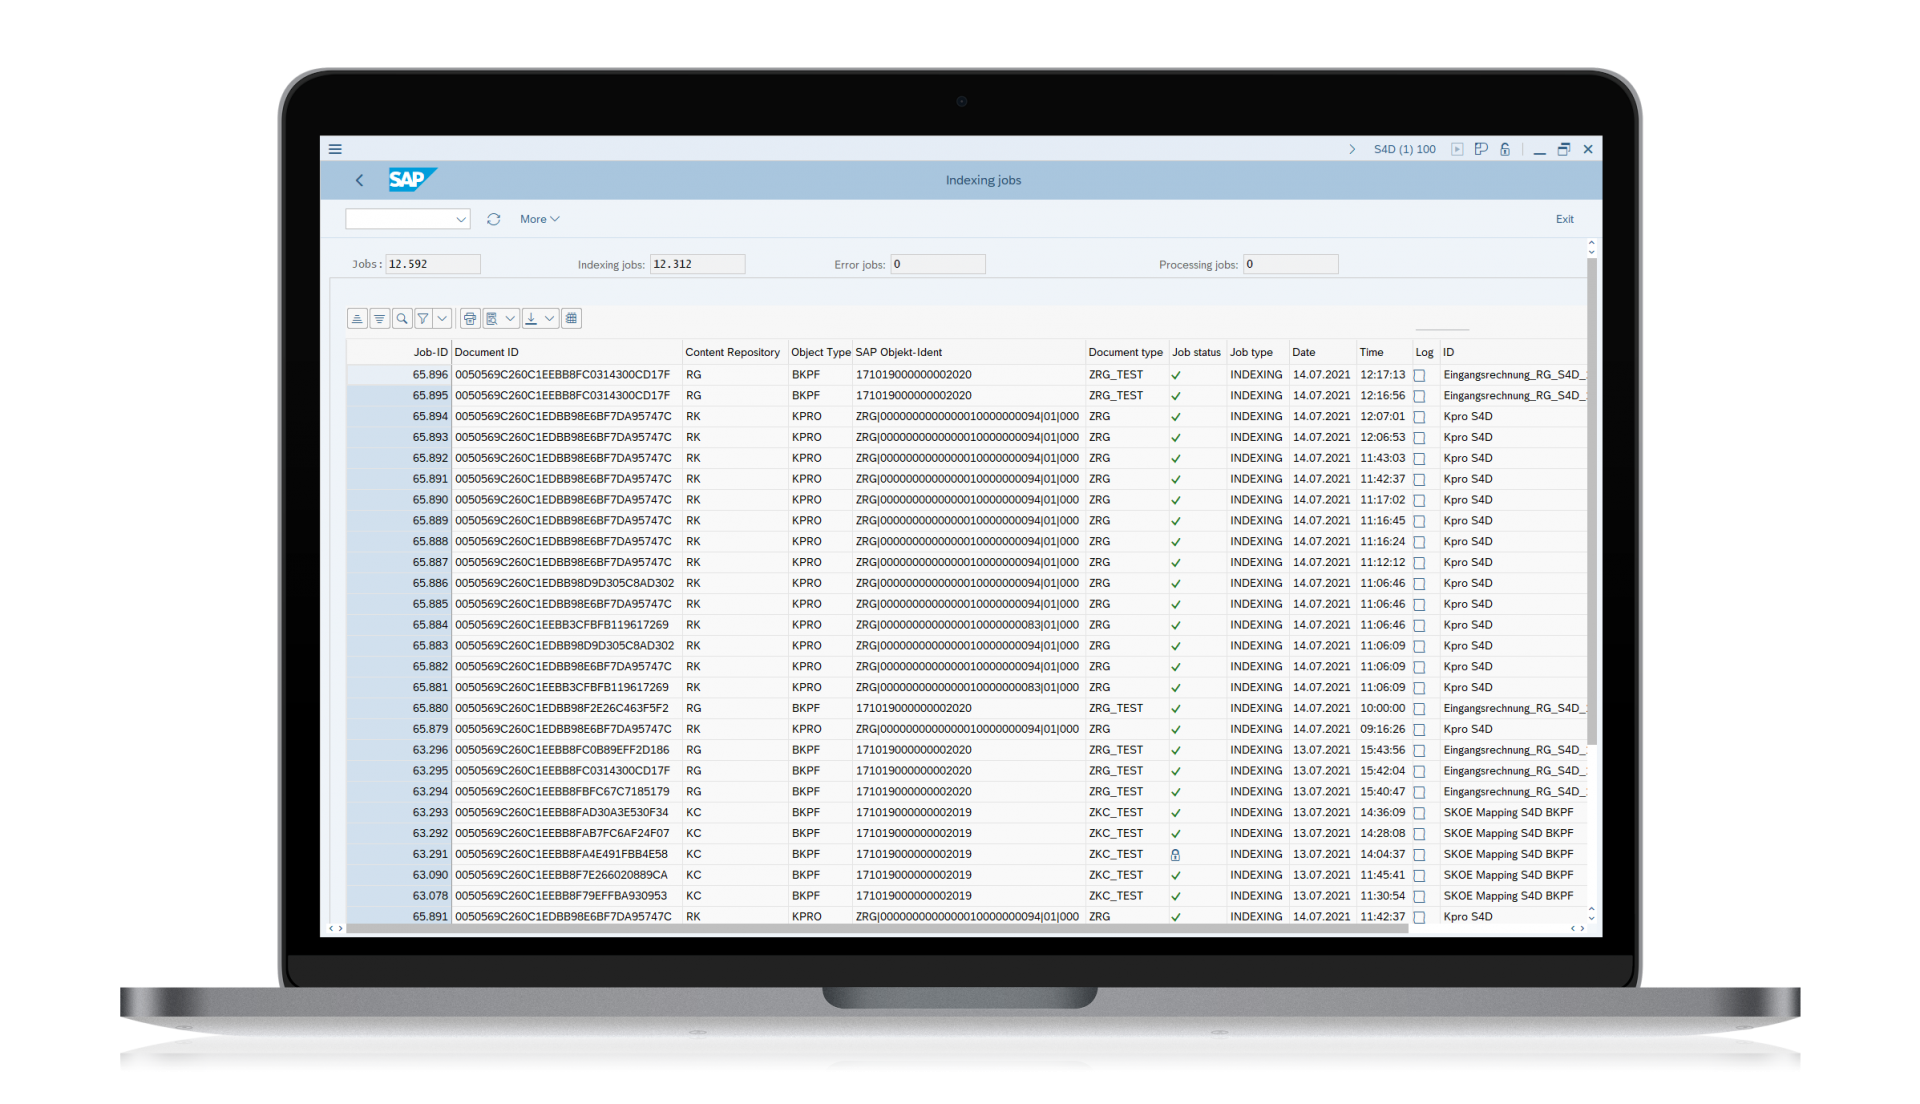Print the indexing jobs list via printer icon
This screenshot has width=1920, height=1104.
[x=470, y=318]
